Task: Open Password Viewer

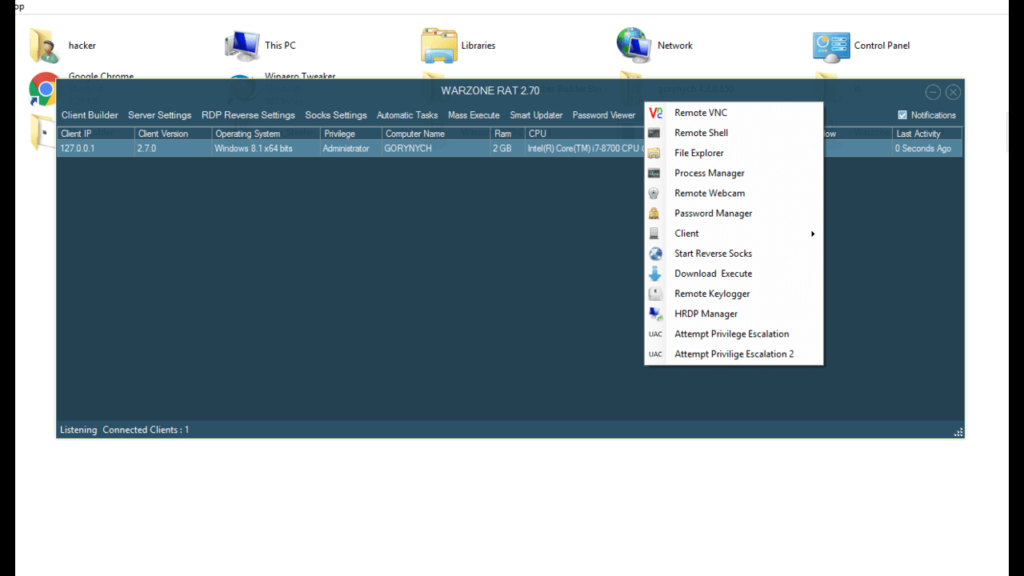Action: pyautogui.click(x=603, y=115)
